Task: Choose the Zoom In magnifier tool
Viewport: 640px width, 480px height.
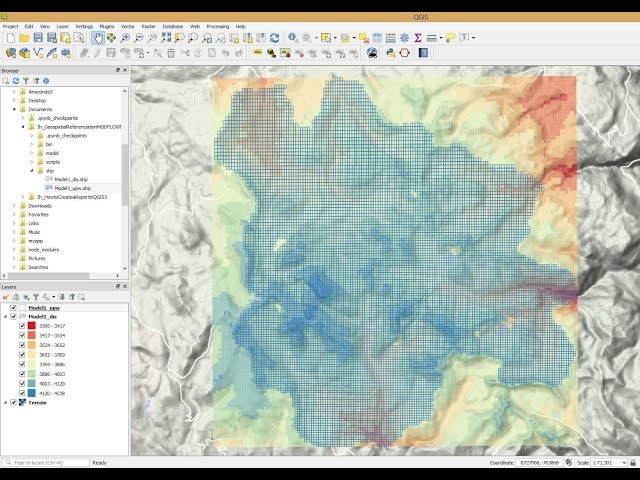Action: click(125, 38)
